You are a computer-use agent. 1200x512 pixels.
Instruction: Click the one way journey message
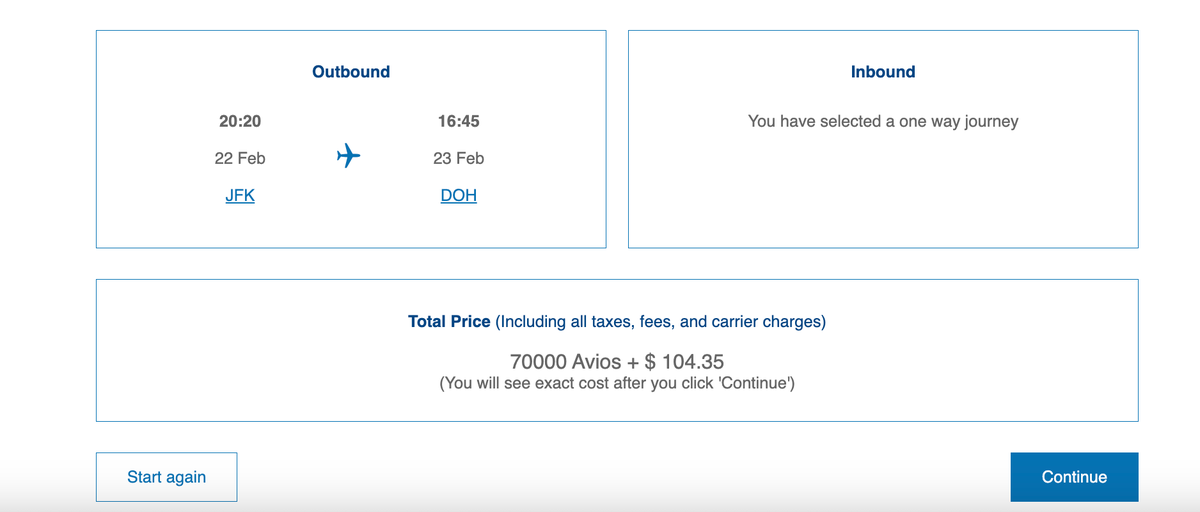[883, 121]
